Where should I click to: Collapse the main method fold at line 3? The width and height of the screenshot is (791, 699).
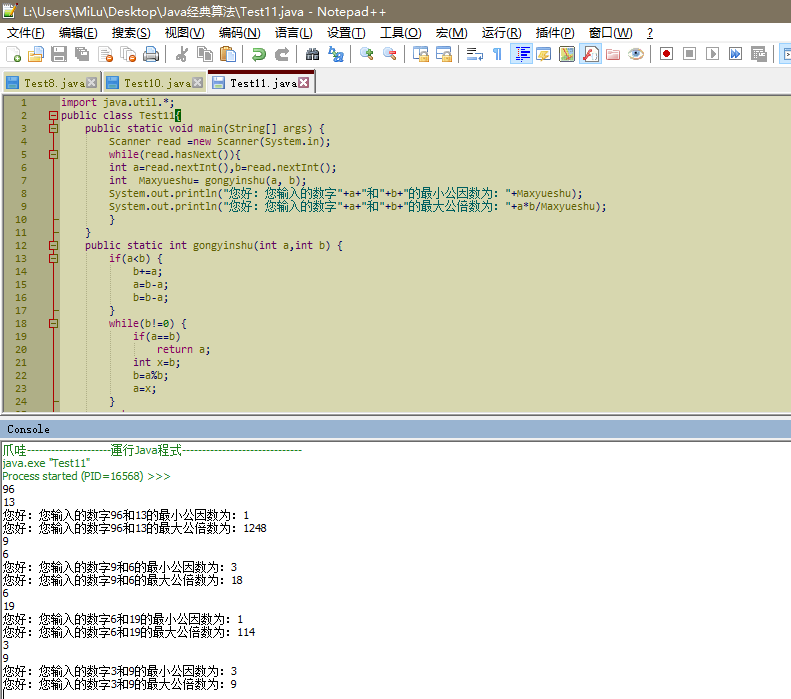pyautogui.click(x=53, y=129)
